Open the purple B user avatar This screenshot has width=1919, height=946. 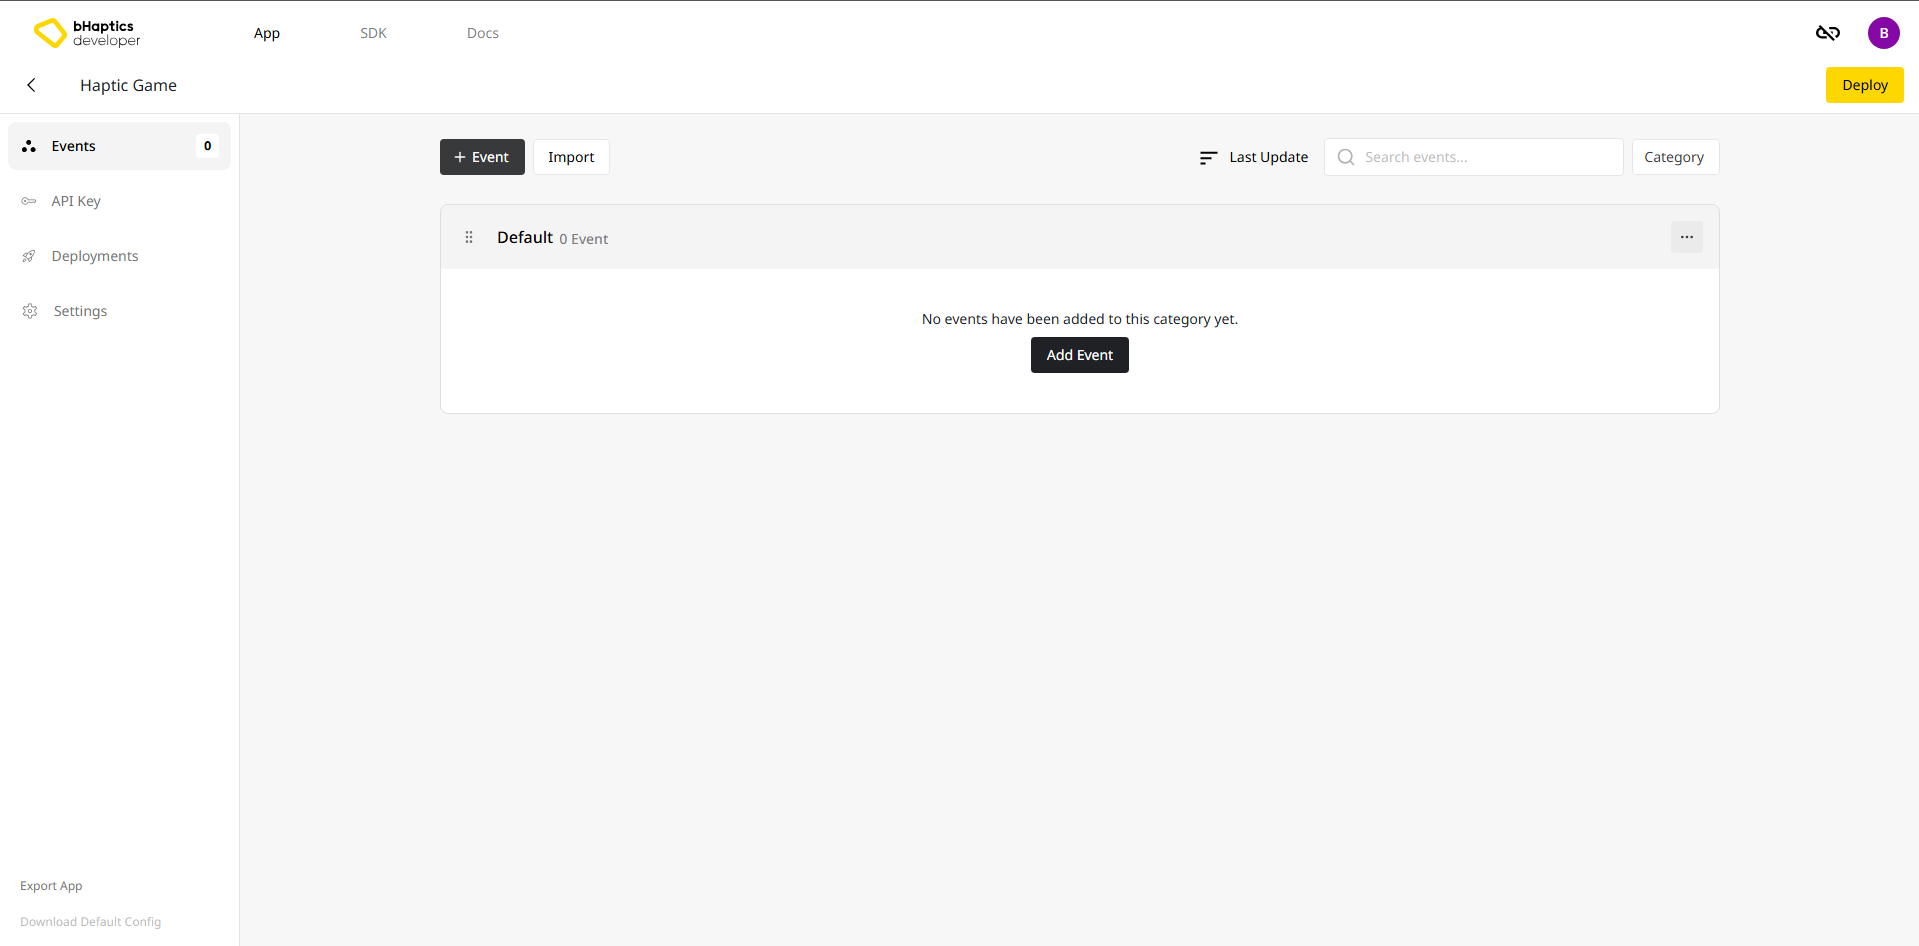[x=1883, y=33]
